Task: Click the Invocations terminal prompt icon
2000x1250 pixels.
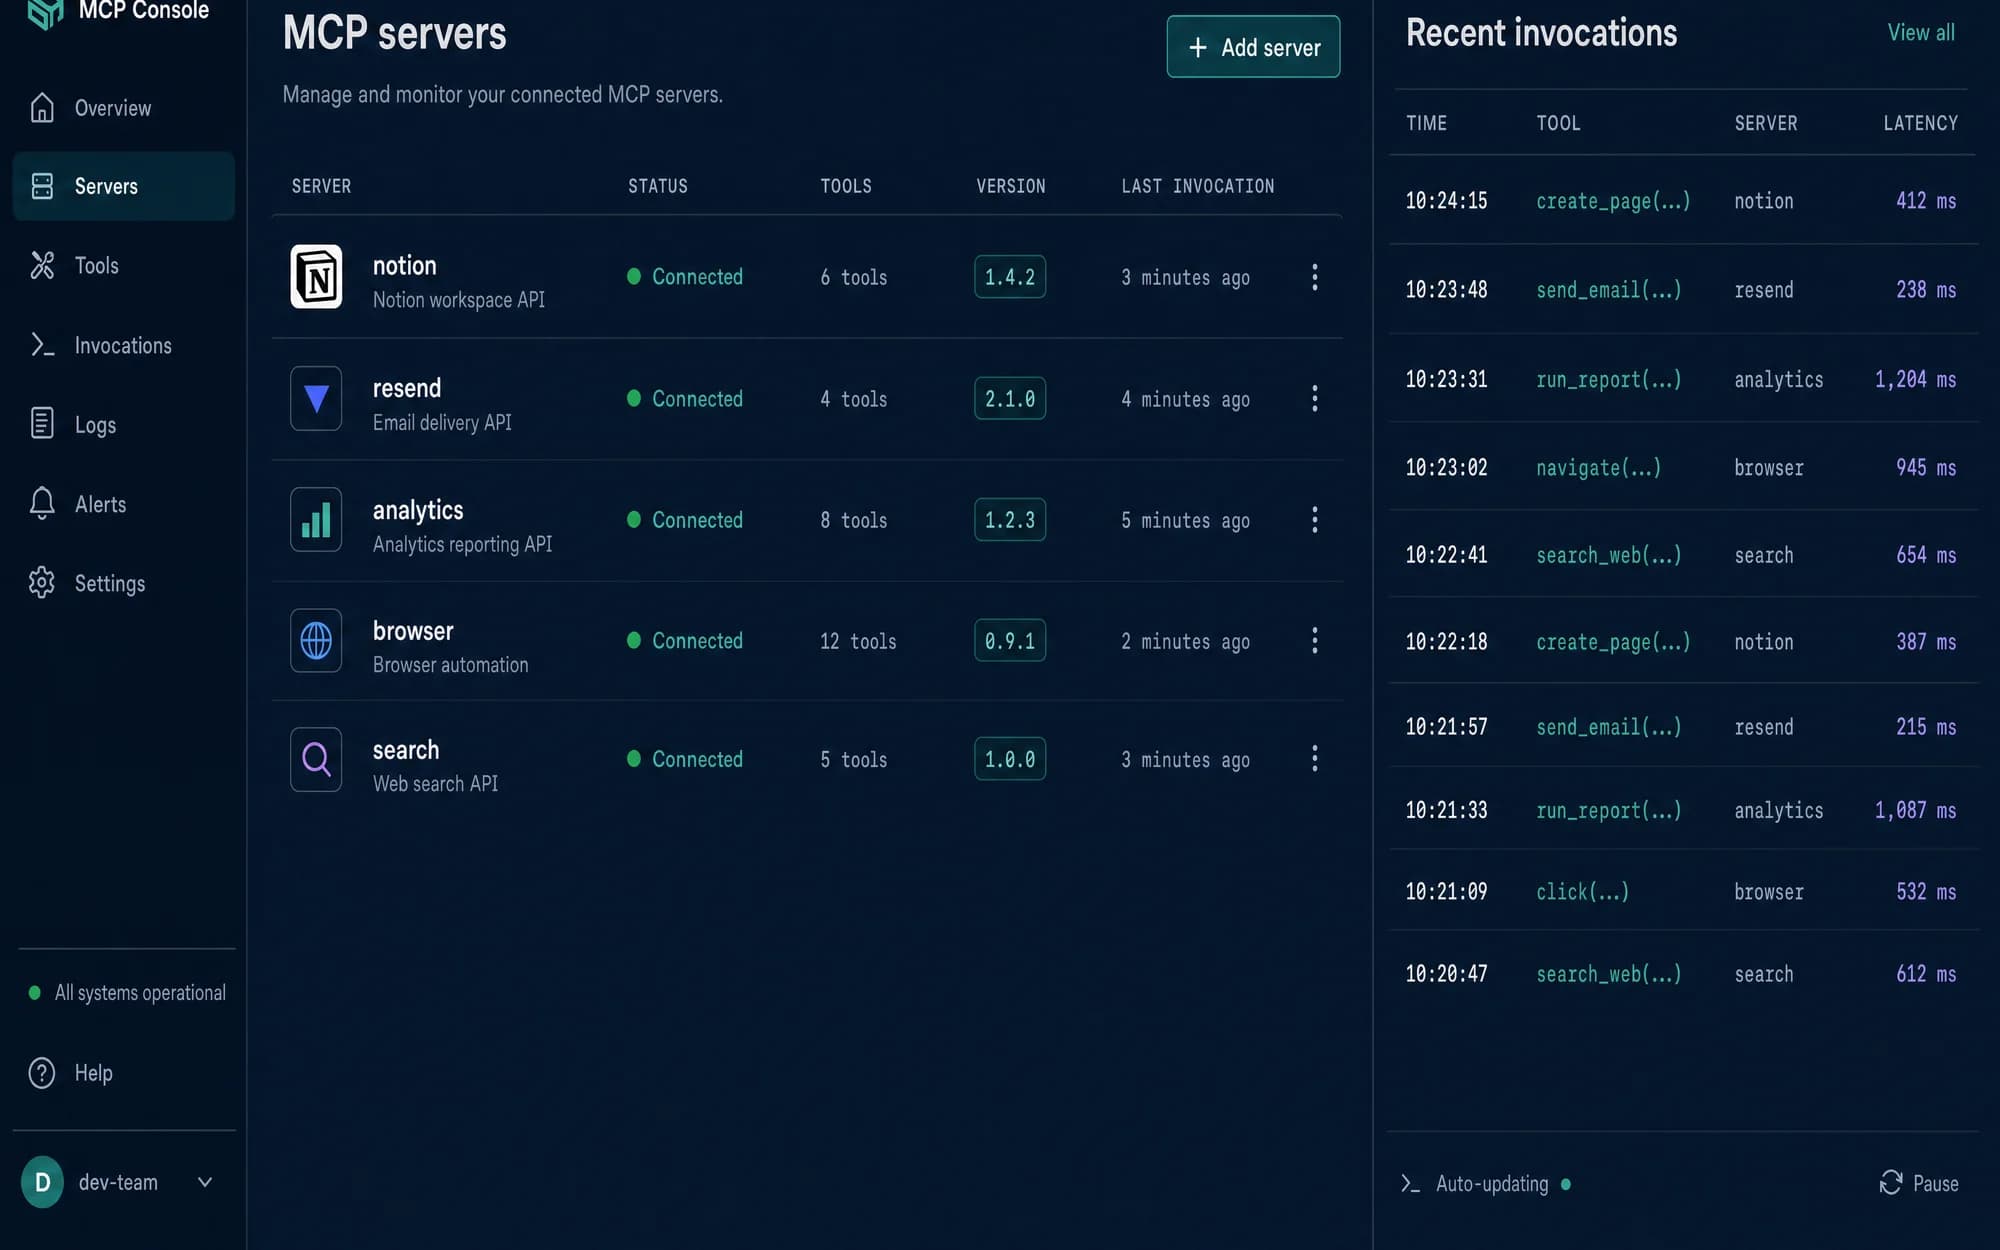Action: (x=42, y=345)
